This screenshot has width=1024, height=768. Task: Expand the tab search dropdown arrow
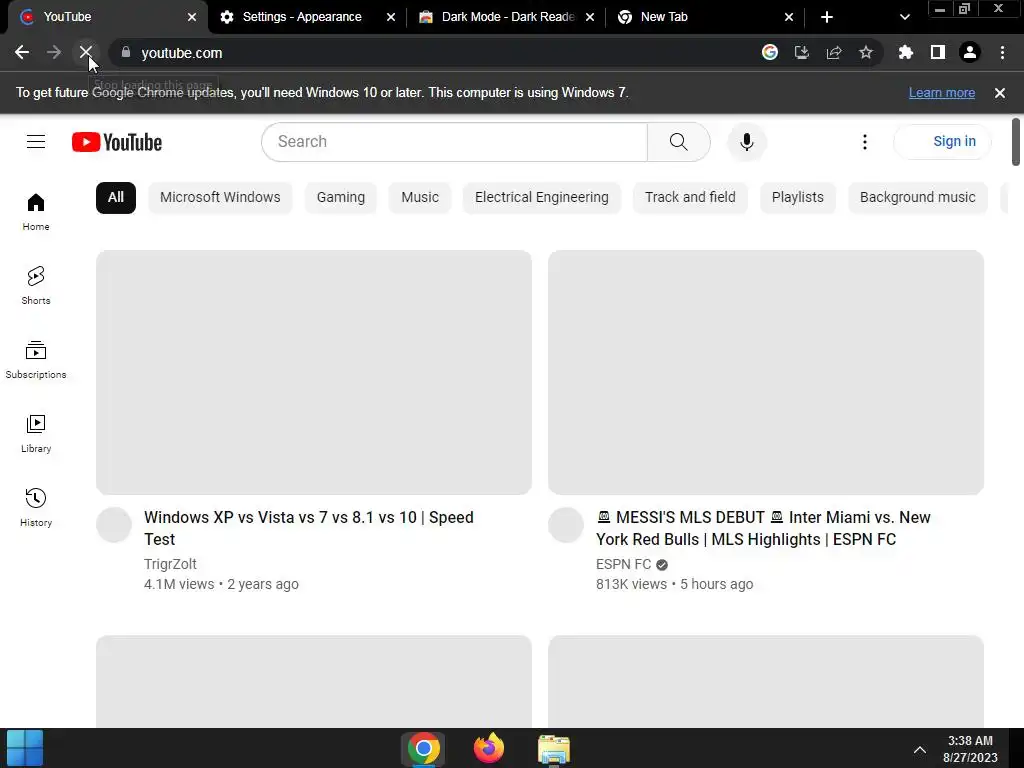point(904,17)
